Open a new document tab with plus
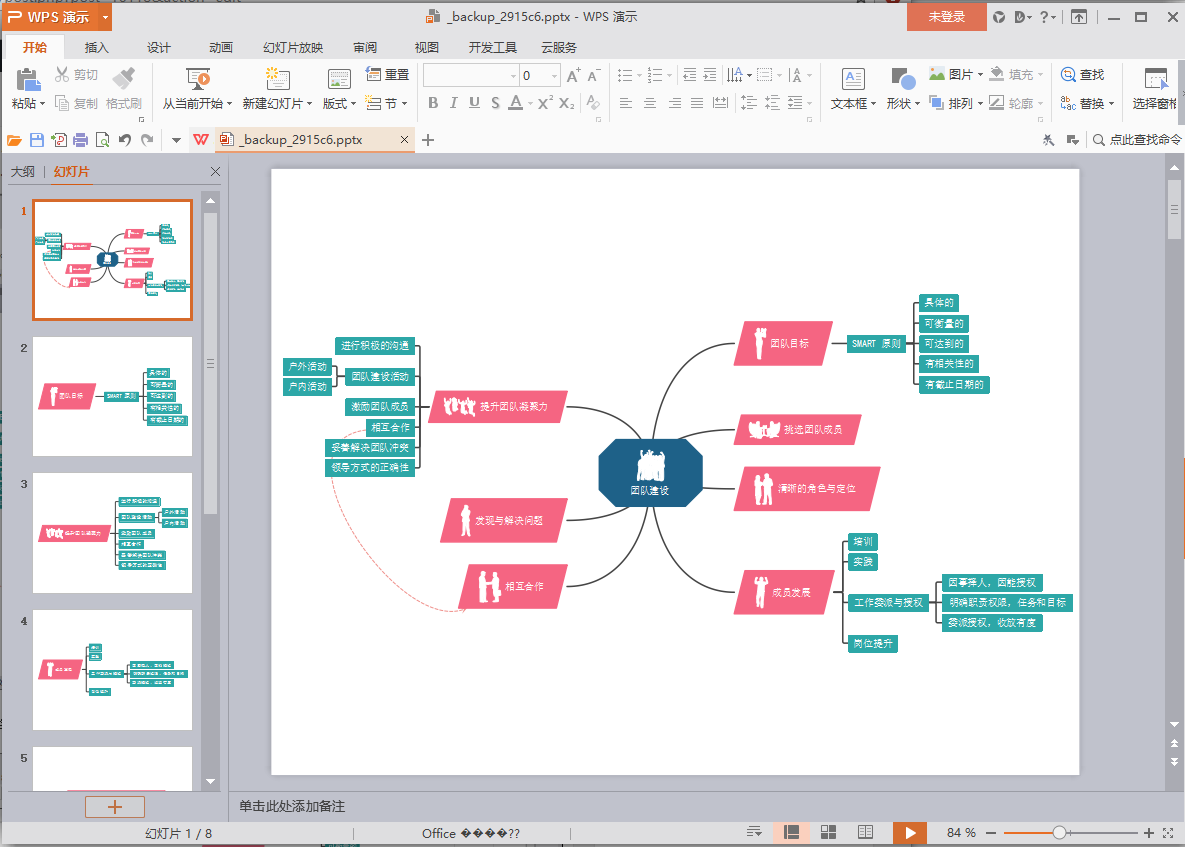Screen dimensions: 1185x847 tap(428, 140)
